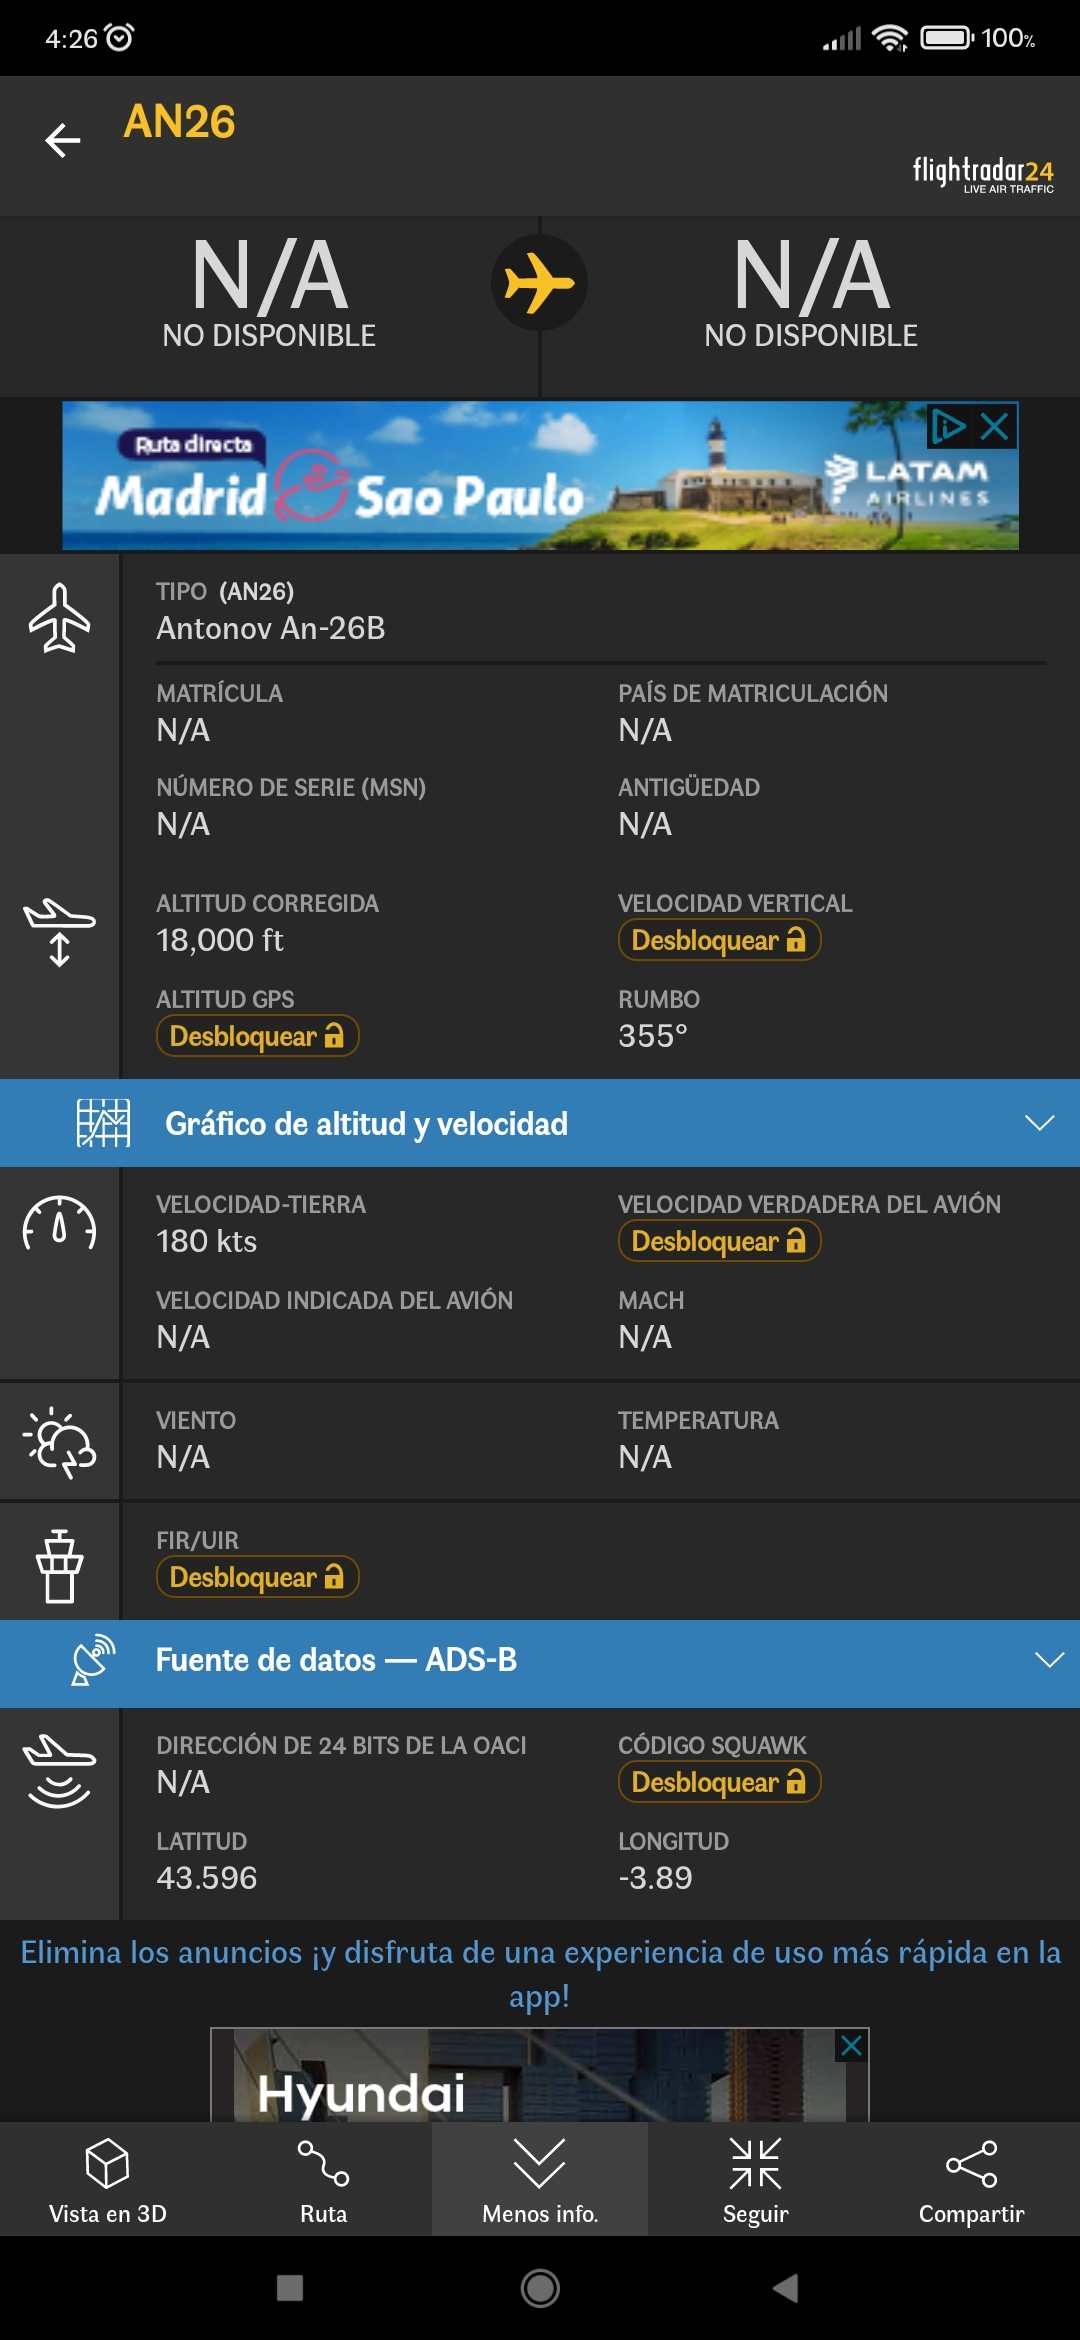
Task: Unlock Velocidad Verdadera del Avión
Action: (x=719, y=1241)
